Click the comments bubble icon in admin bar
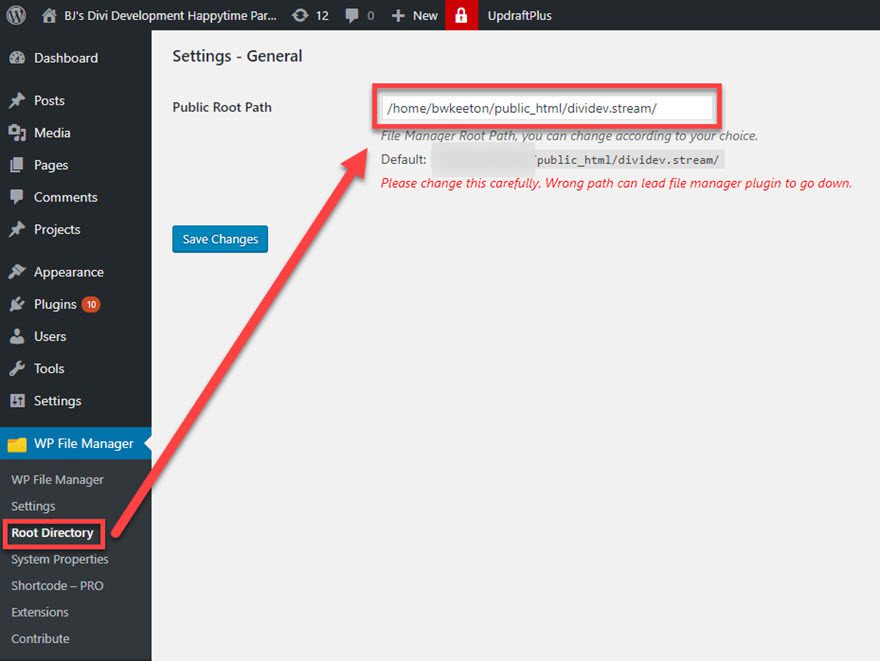 352,15
